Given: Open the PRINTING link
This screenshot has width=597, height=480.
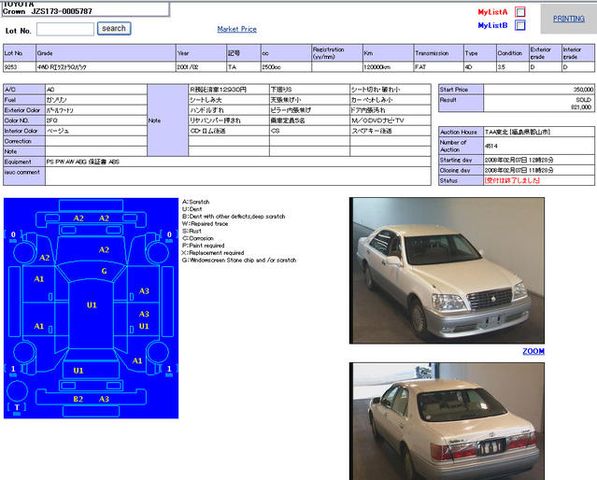Looking at the screenshot, I should (x=569, y=19).
